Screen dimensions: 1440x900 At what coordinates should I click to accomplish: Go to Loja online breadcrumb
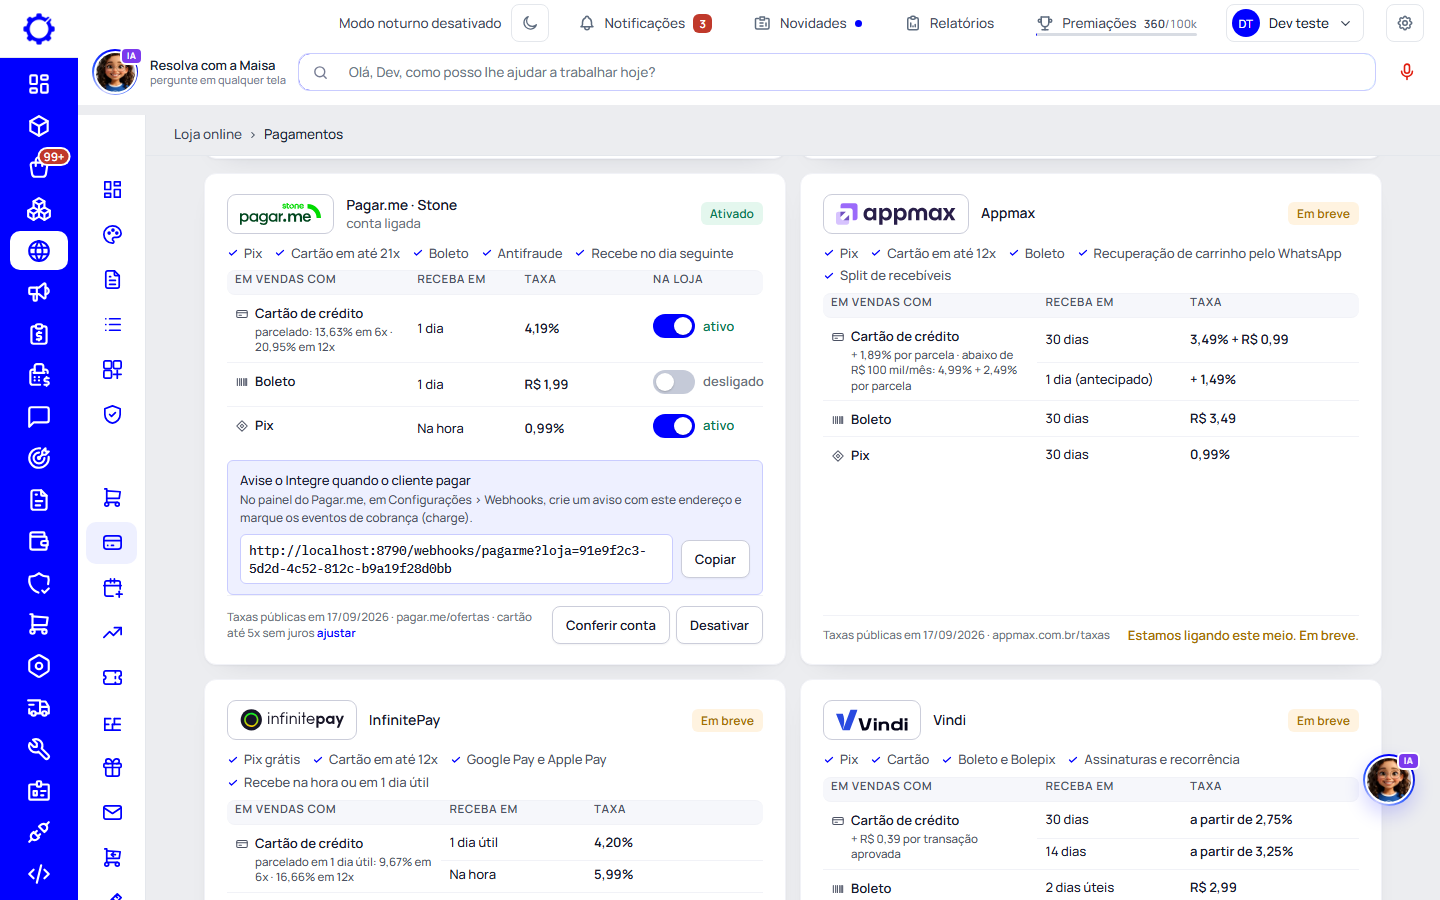tap(208, 134)
